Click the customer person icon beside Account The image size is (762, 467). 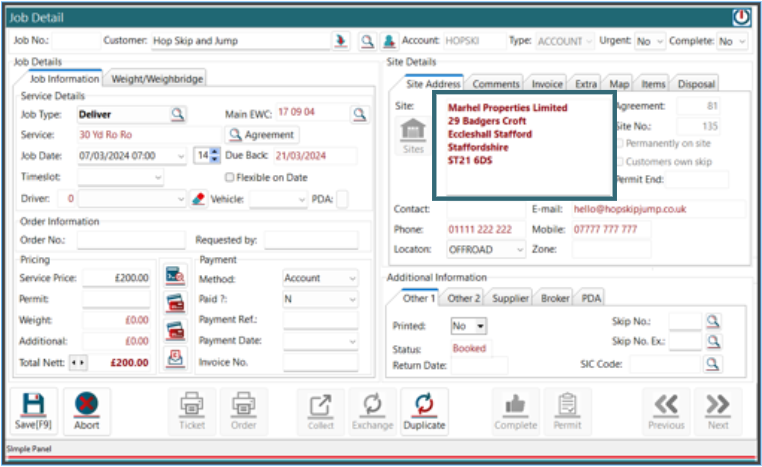pos(389,41)
